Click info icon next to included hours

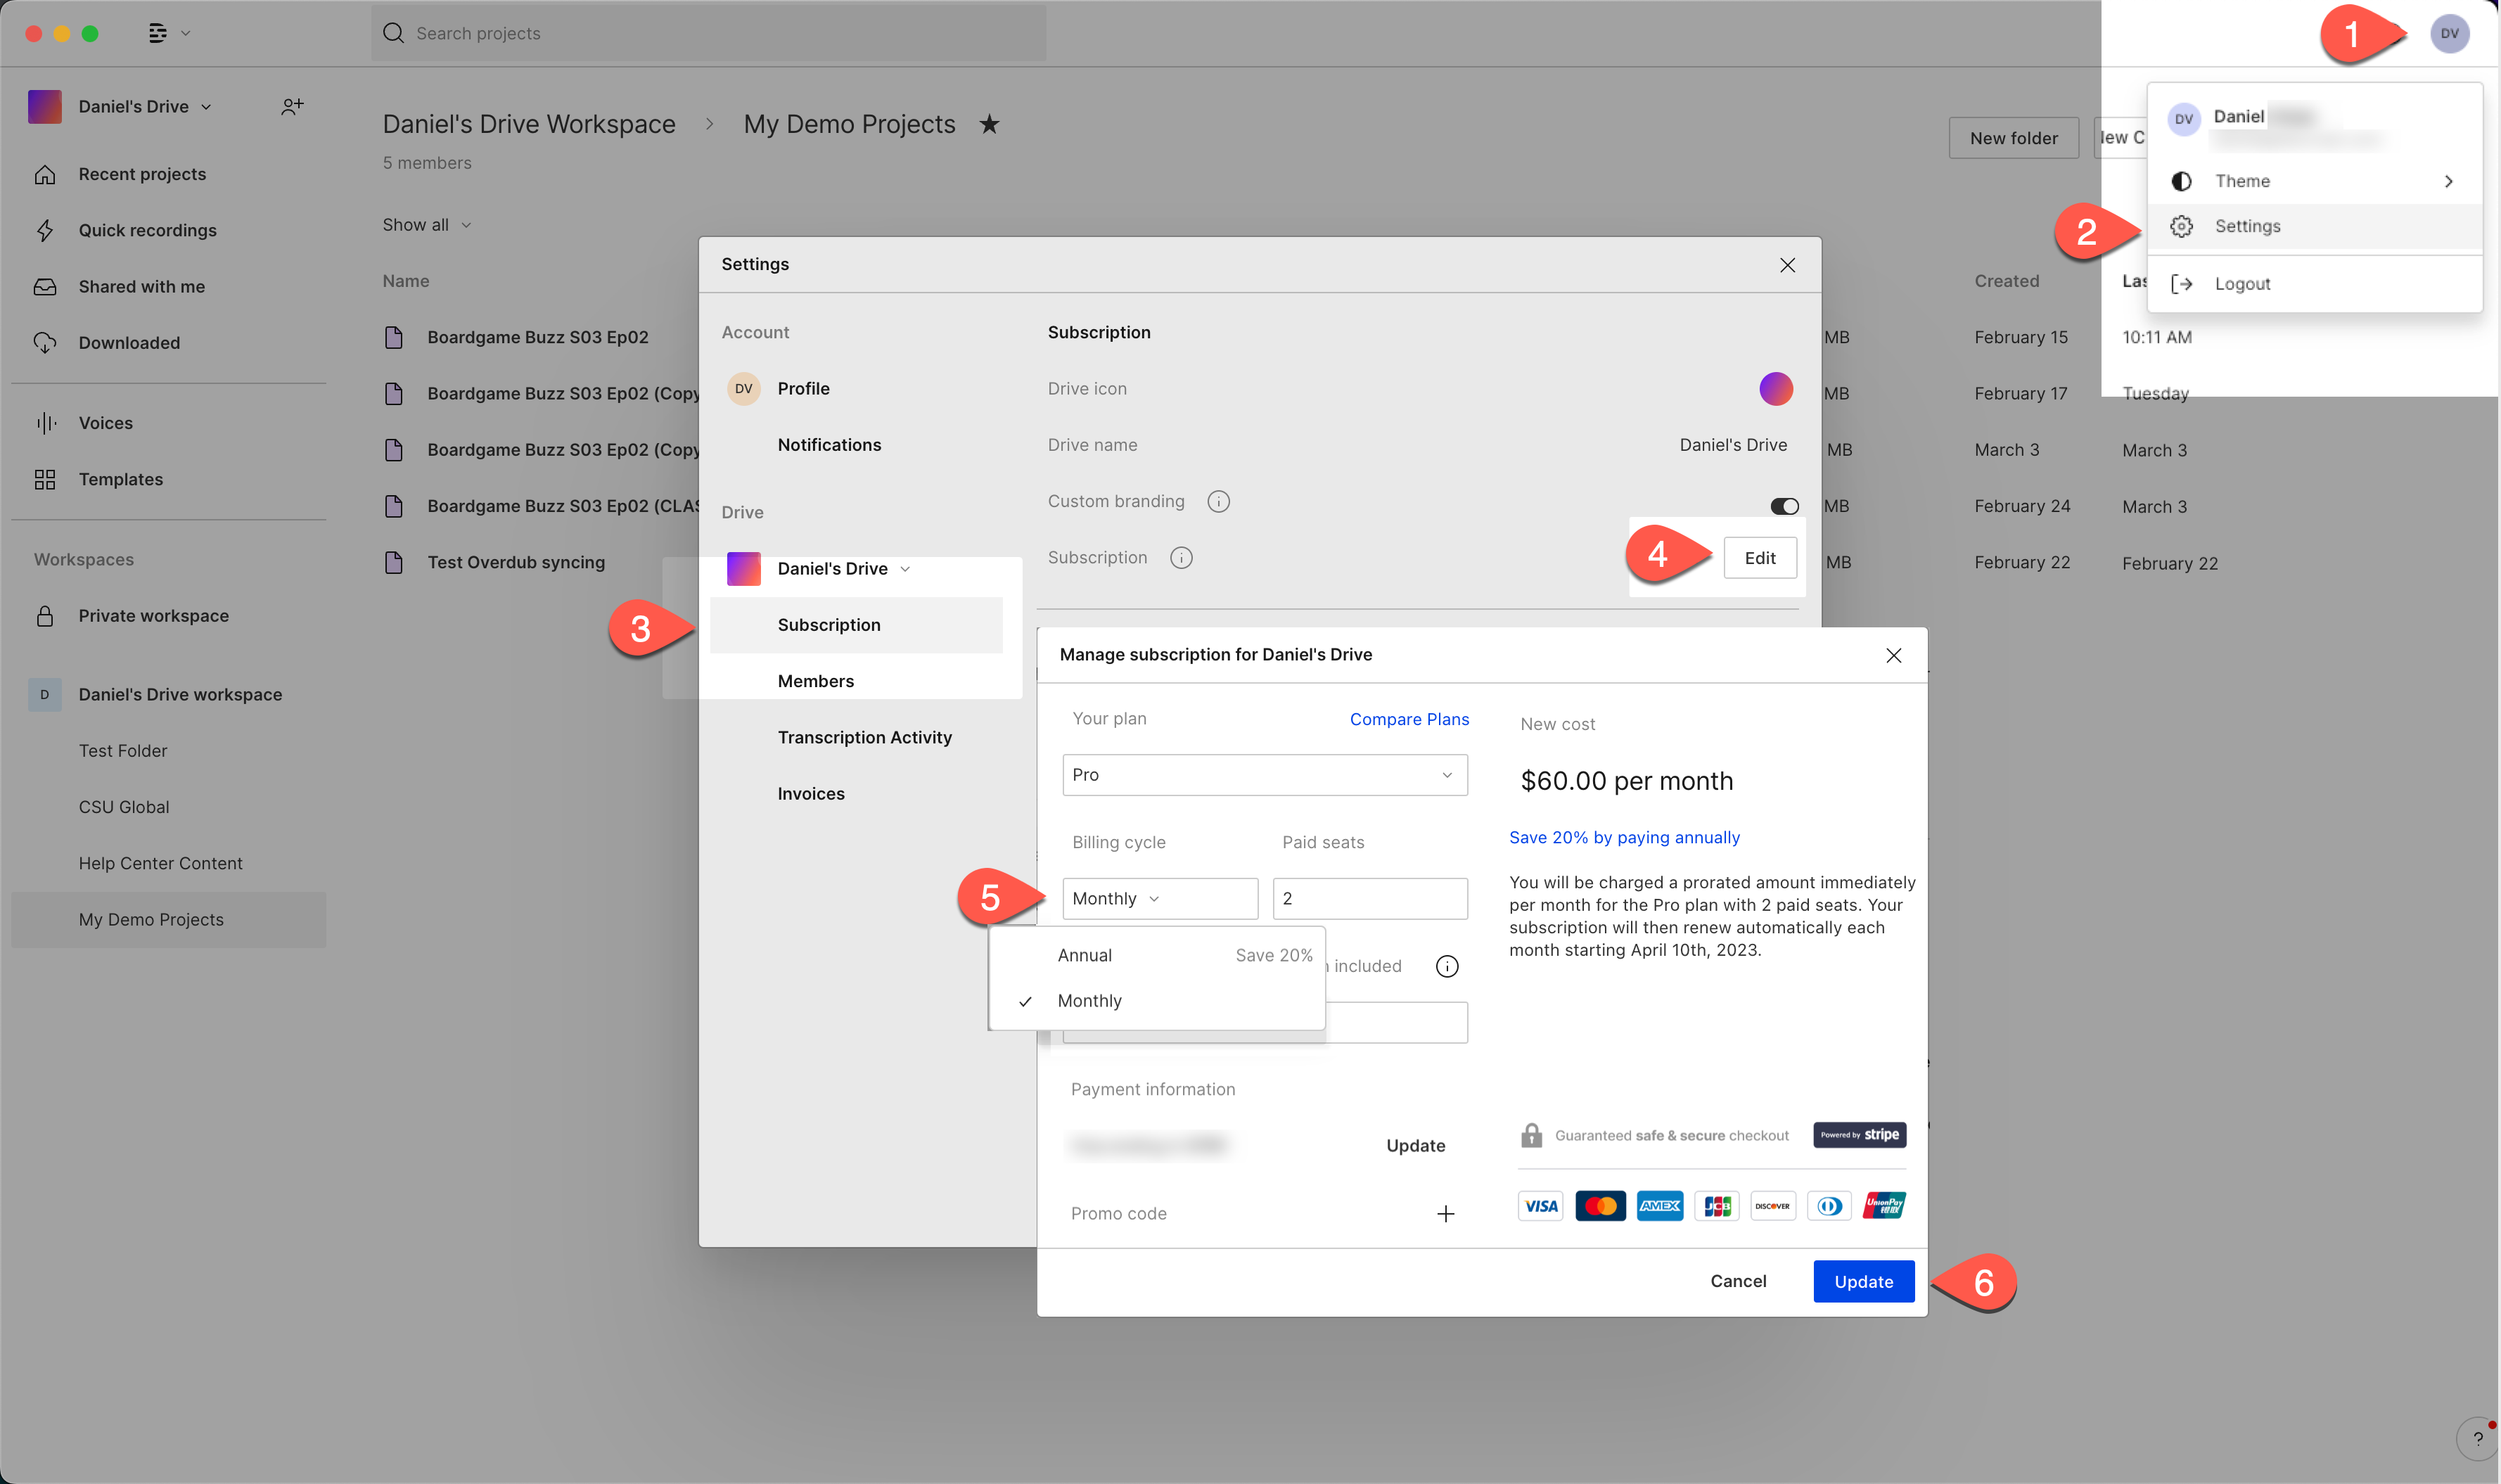(x=1447, y=966)
